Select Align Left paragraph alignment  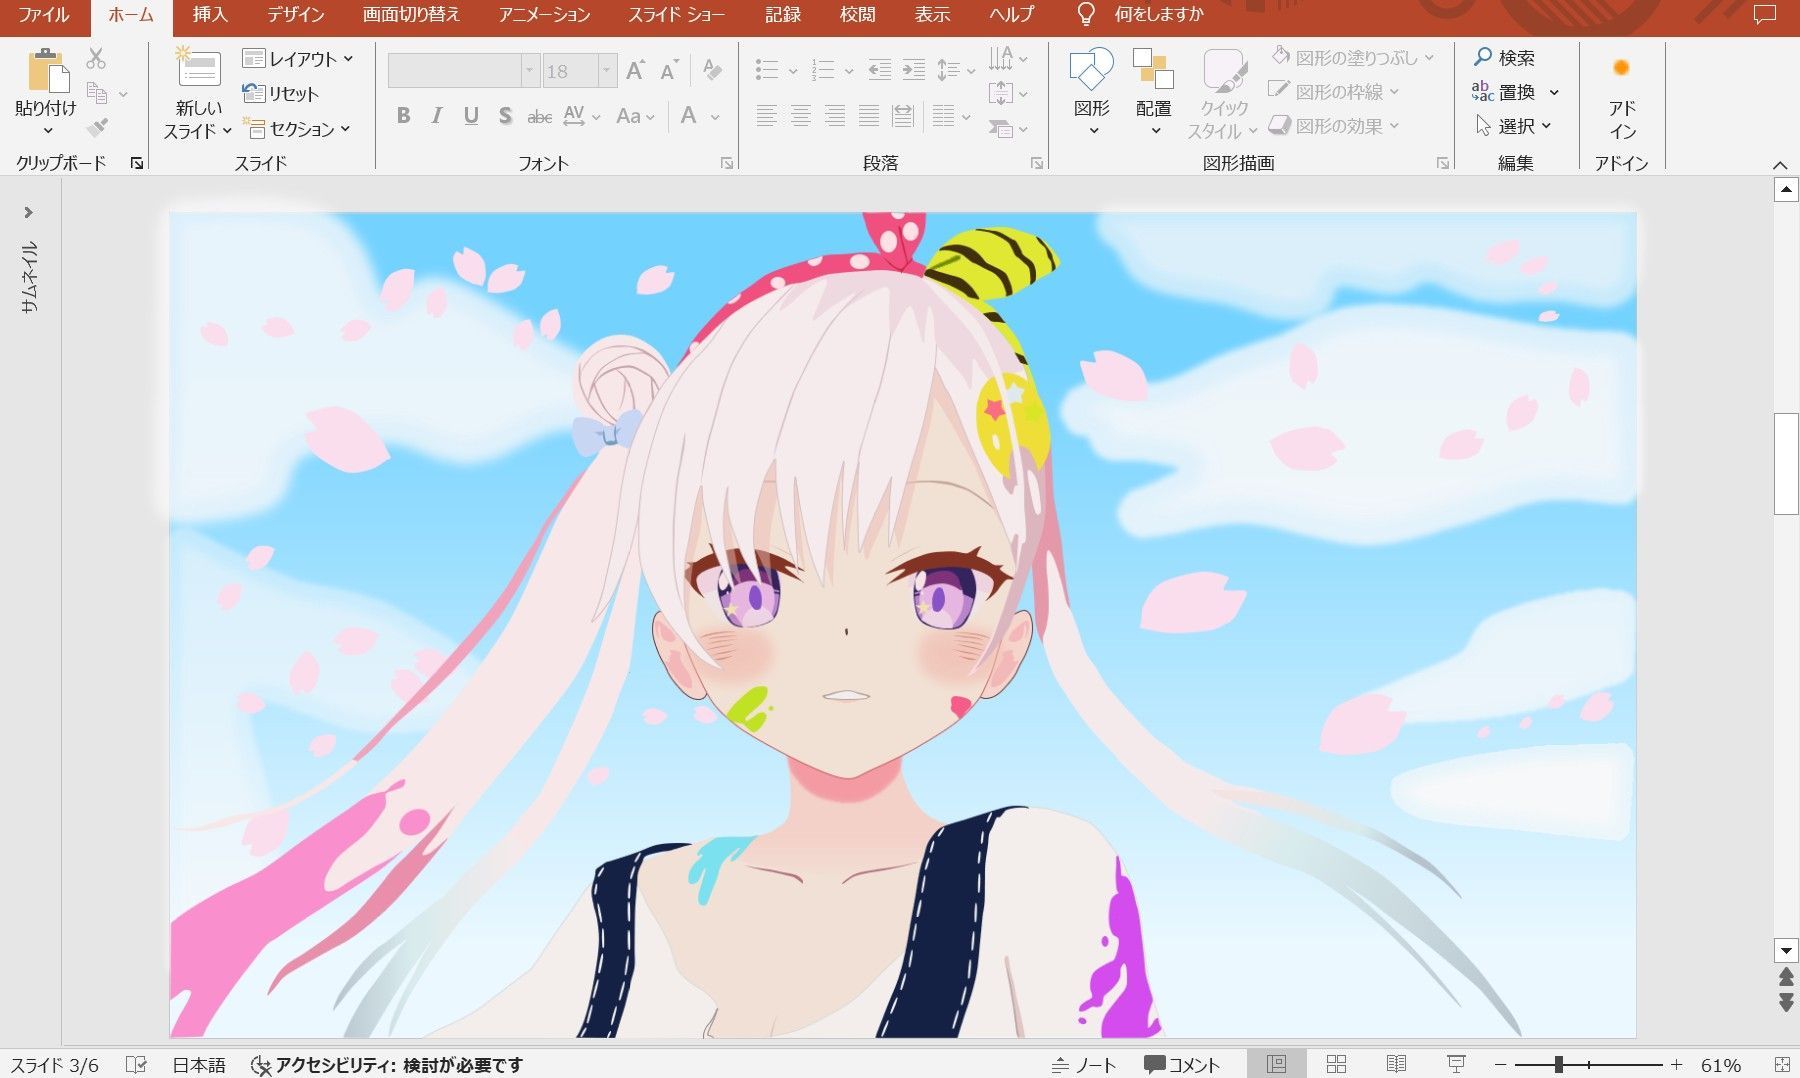(x=767, y=116)
